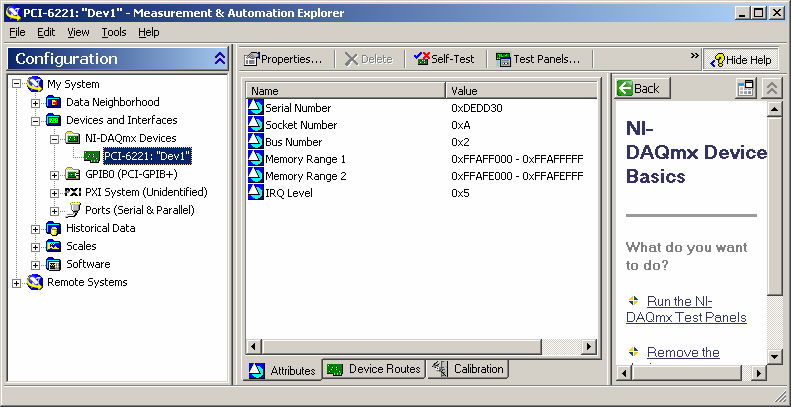Select PCI-6221: "Dev1" tree item
This screenshot has width=791, height=407.
coord(147,156)
